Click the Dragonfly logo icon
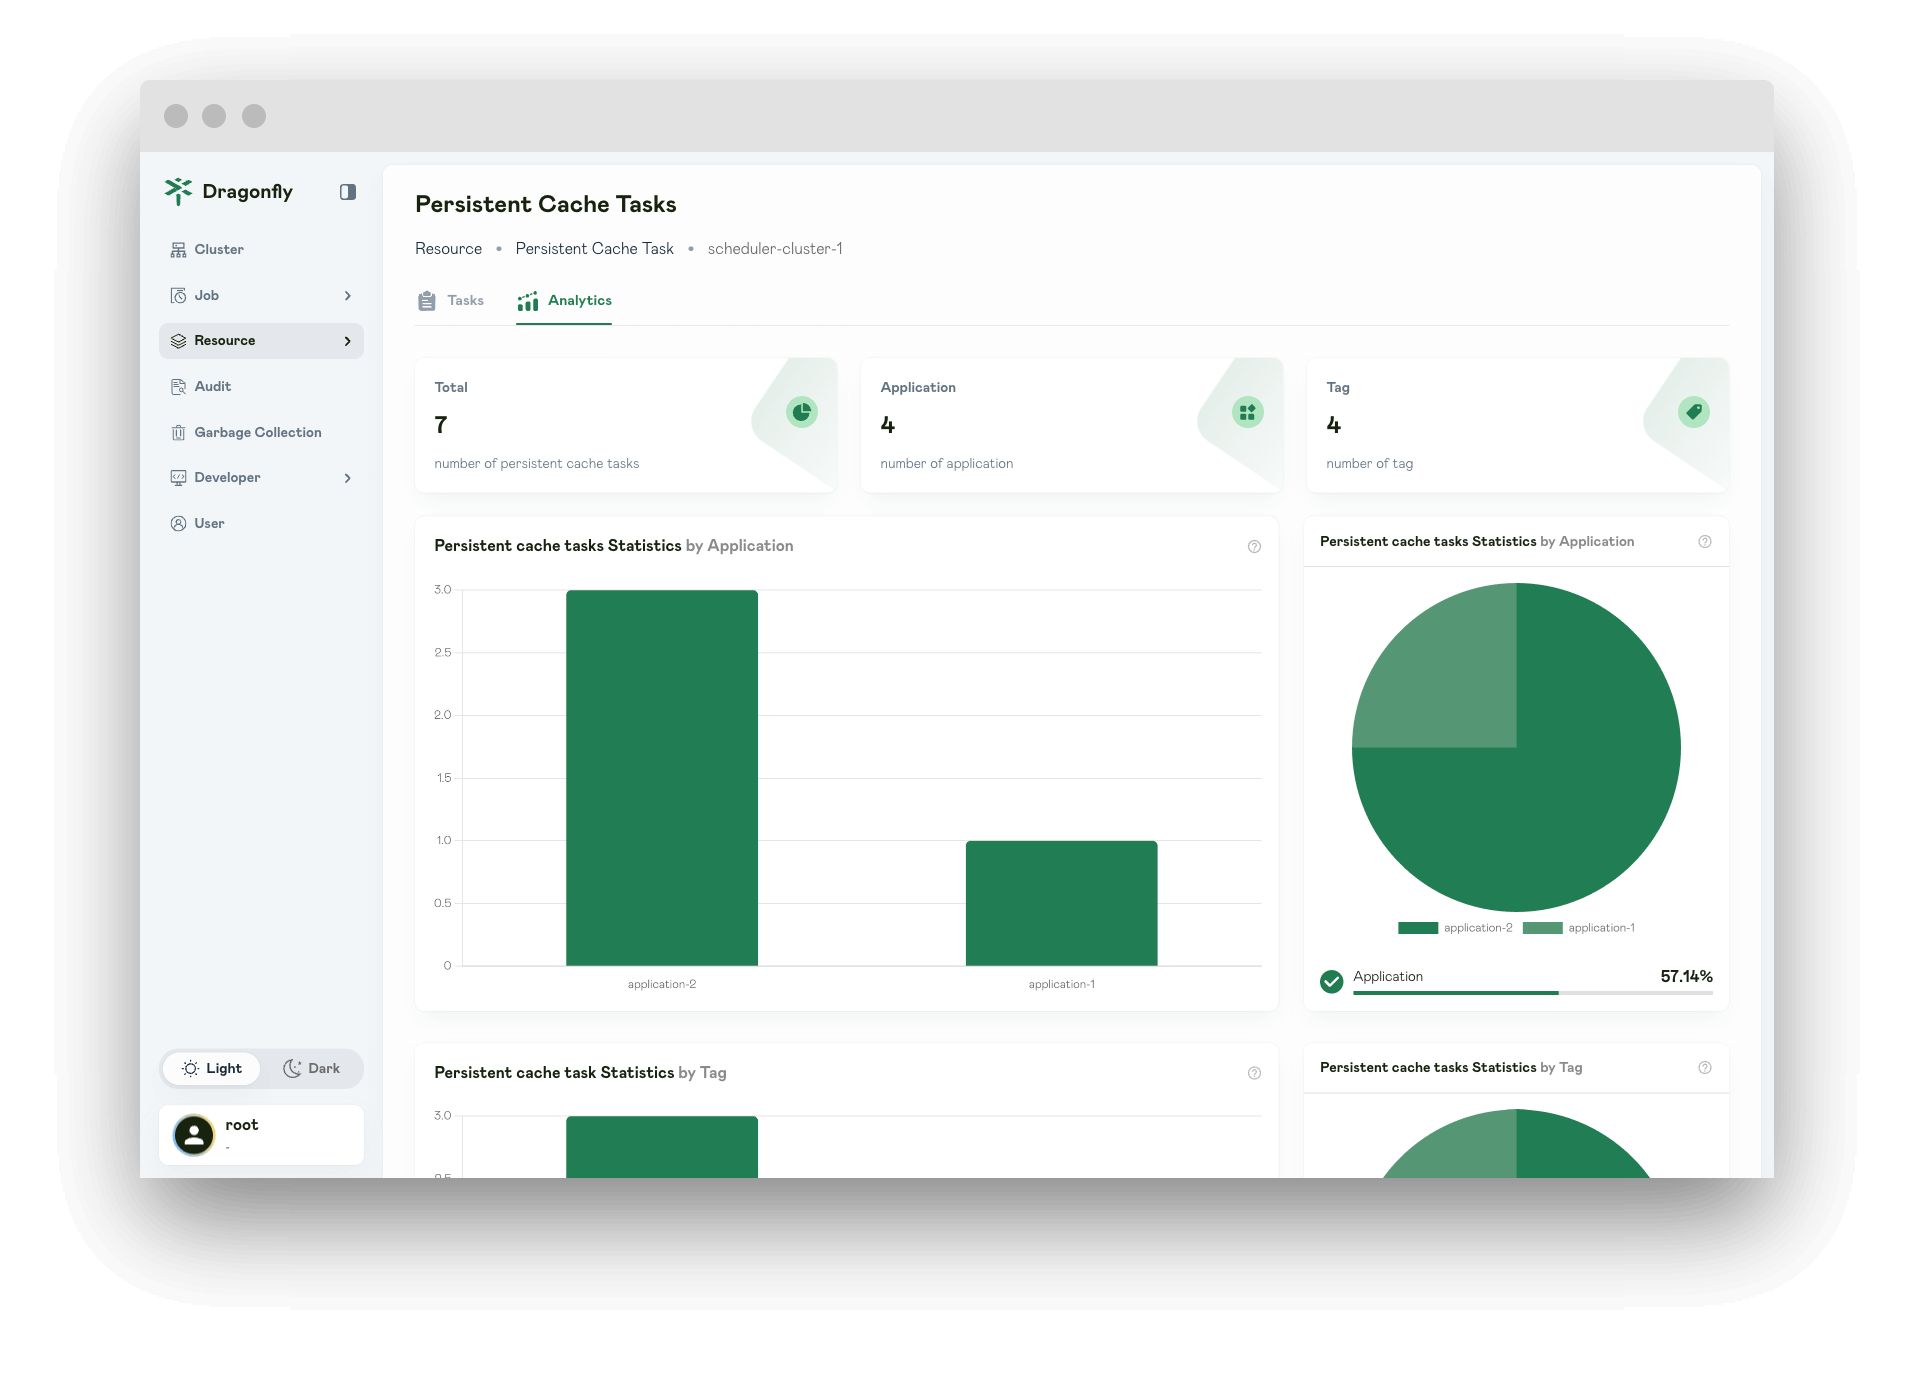This screenshot has width=1914, height=1378. click(178, 191)
